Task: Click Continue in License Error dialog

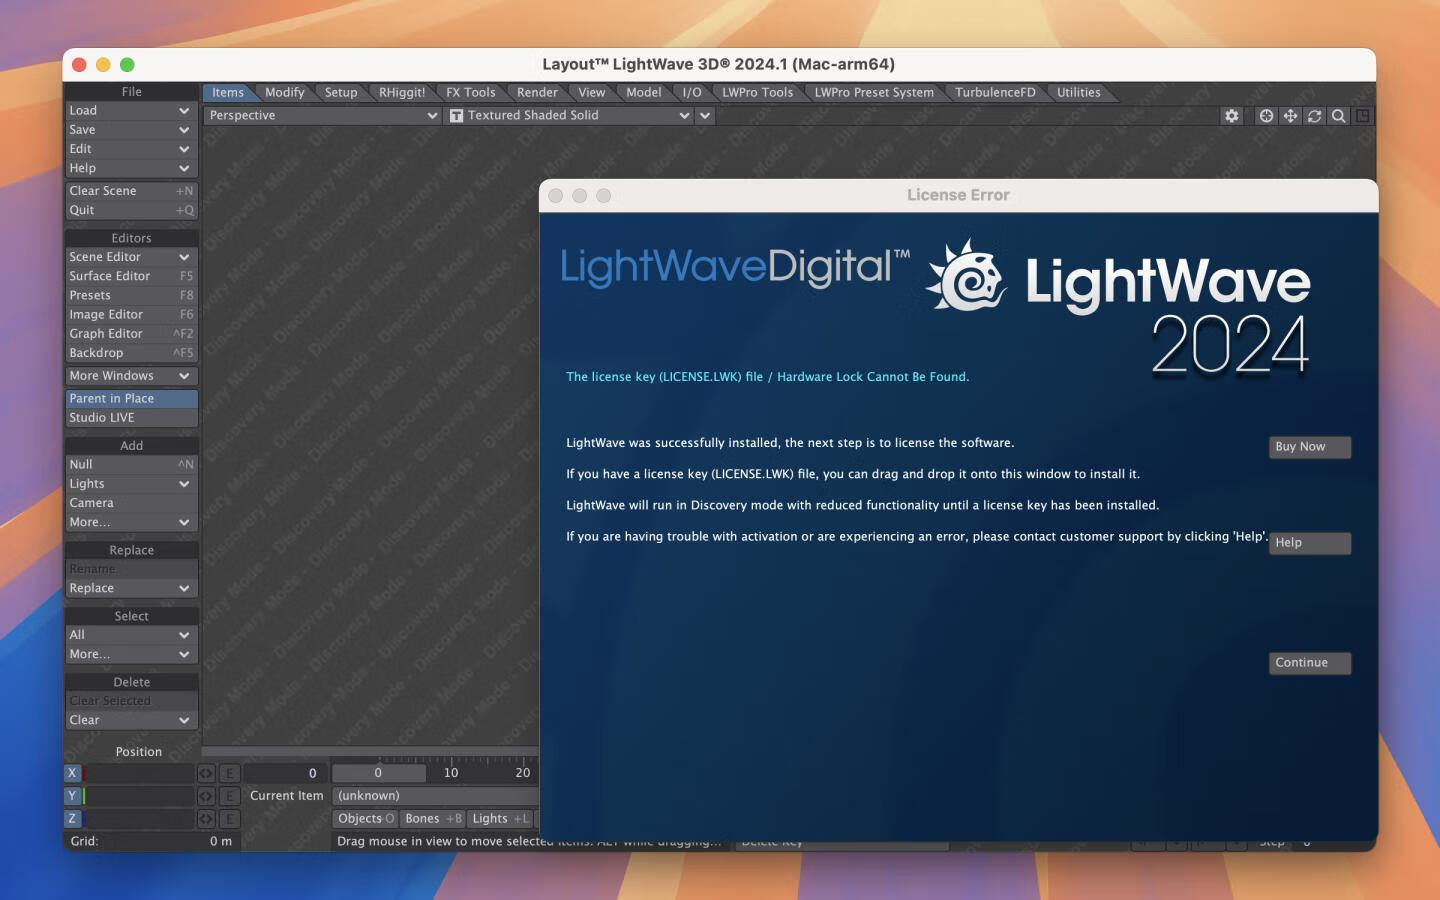Action: click(1310, 663)
